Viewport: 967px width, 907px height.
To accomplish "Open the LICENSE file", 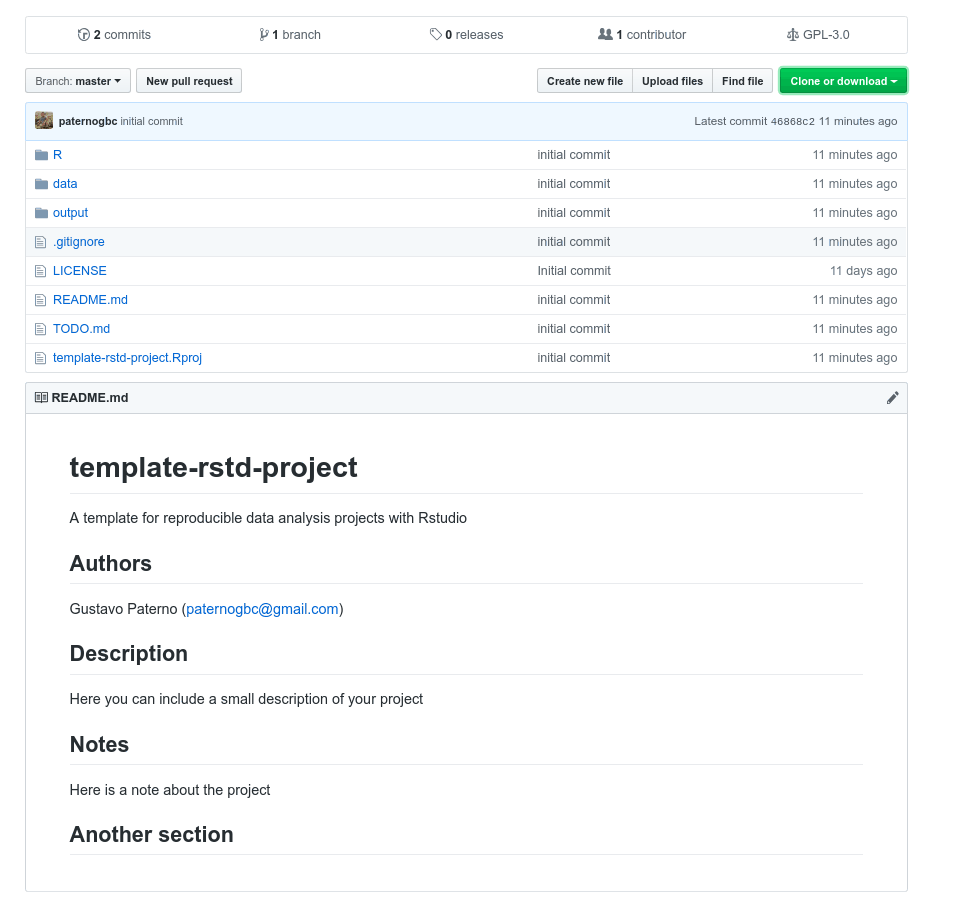I will point(80,271).
